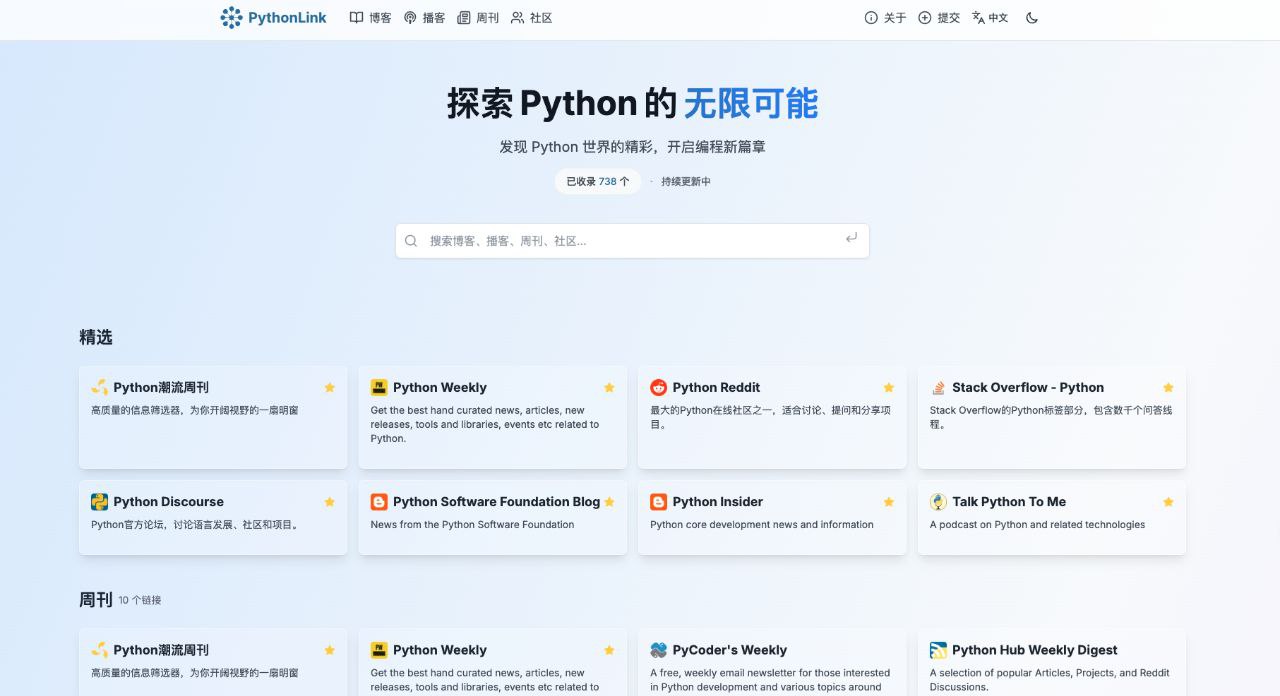Open the Python Discourse link
Viewport: 1280px width, 696px height.
pos(168,502)
